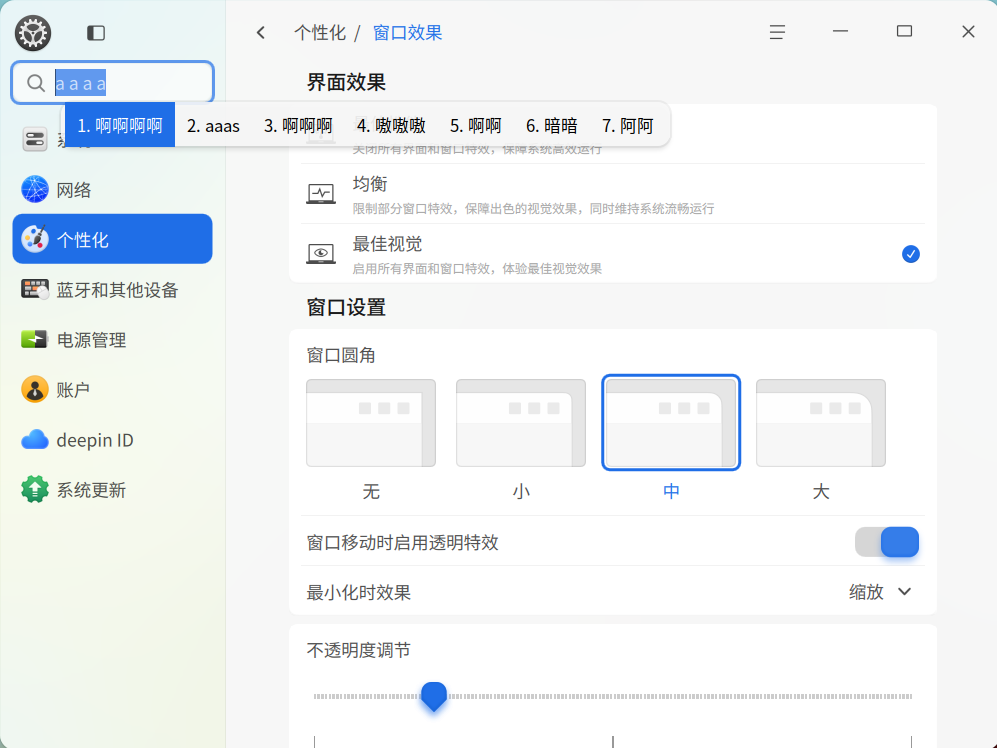997x748 pixels.
Task: Open the hamburger main menu
Action: click(x=777, y=32)
